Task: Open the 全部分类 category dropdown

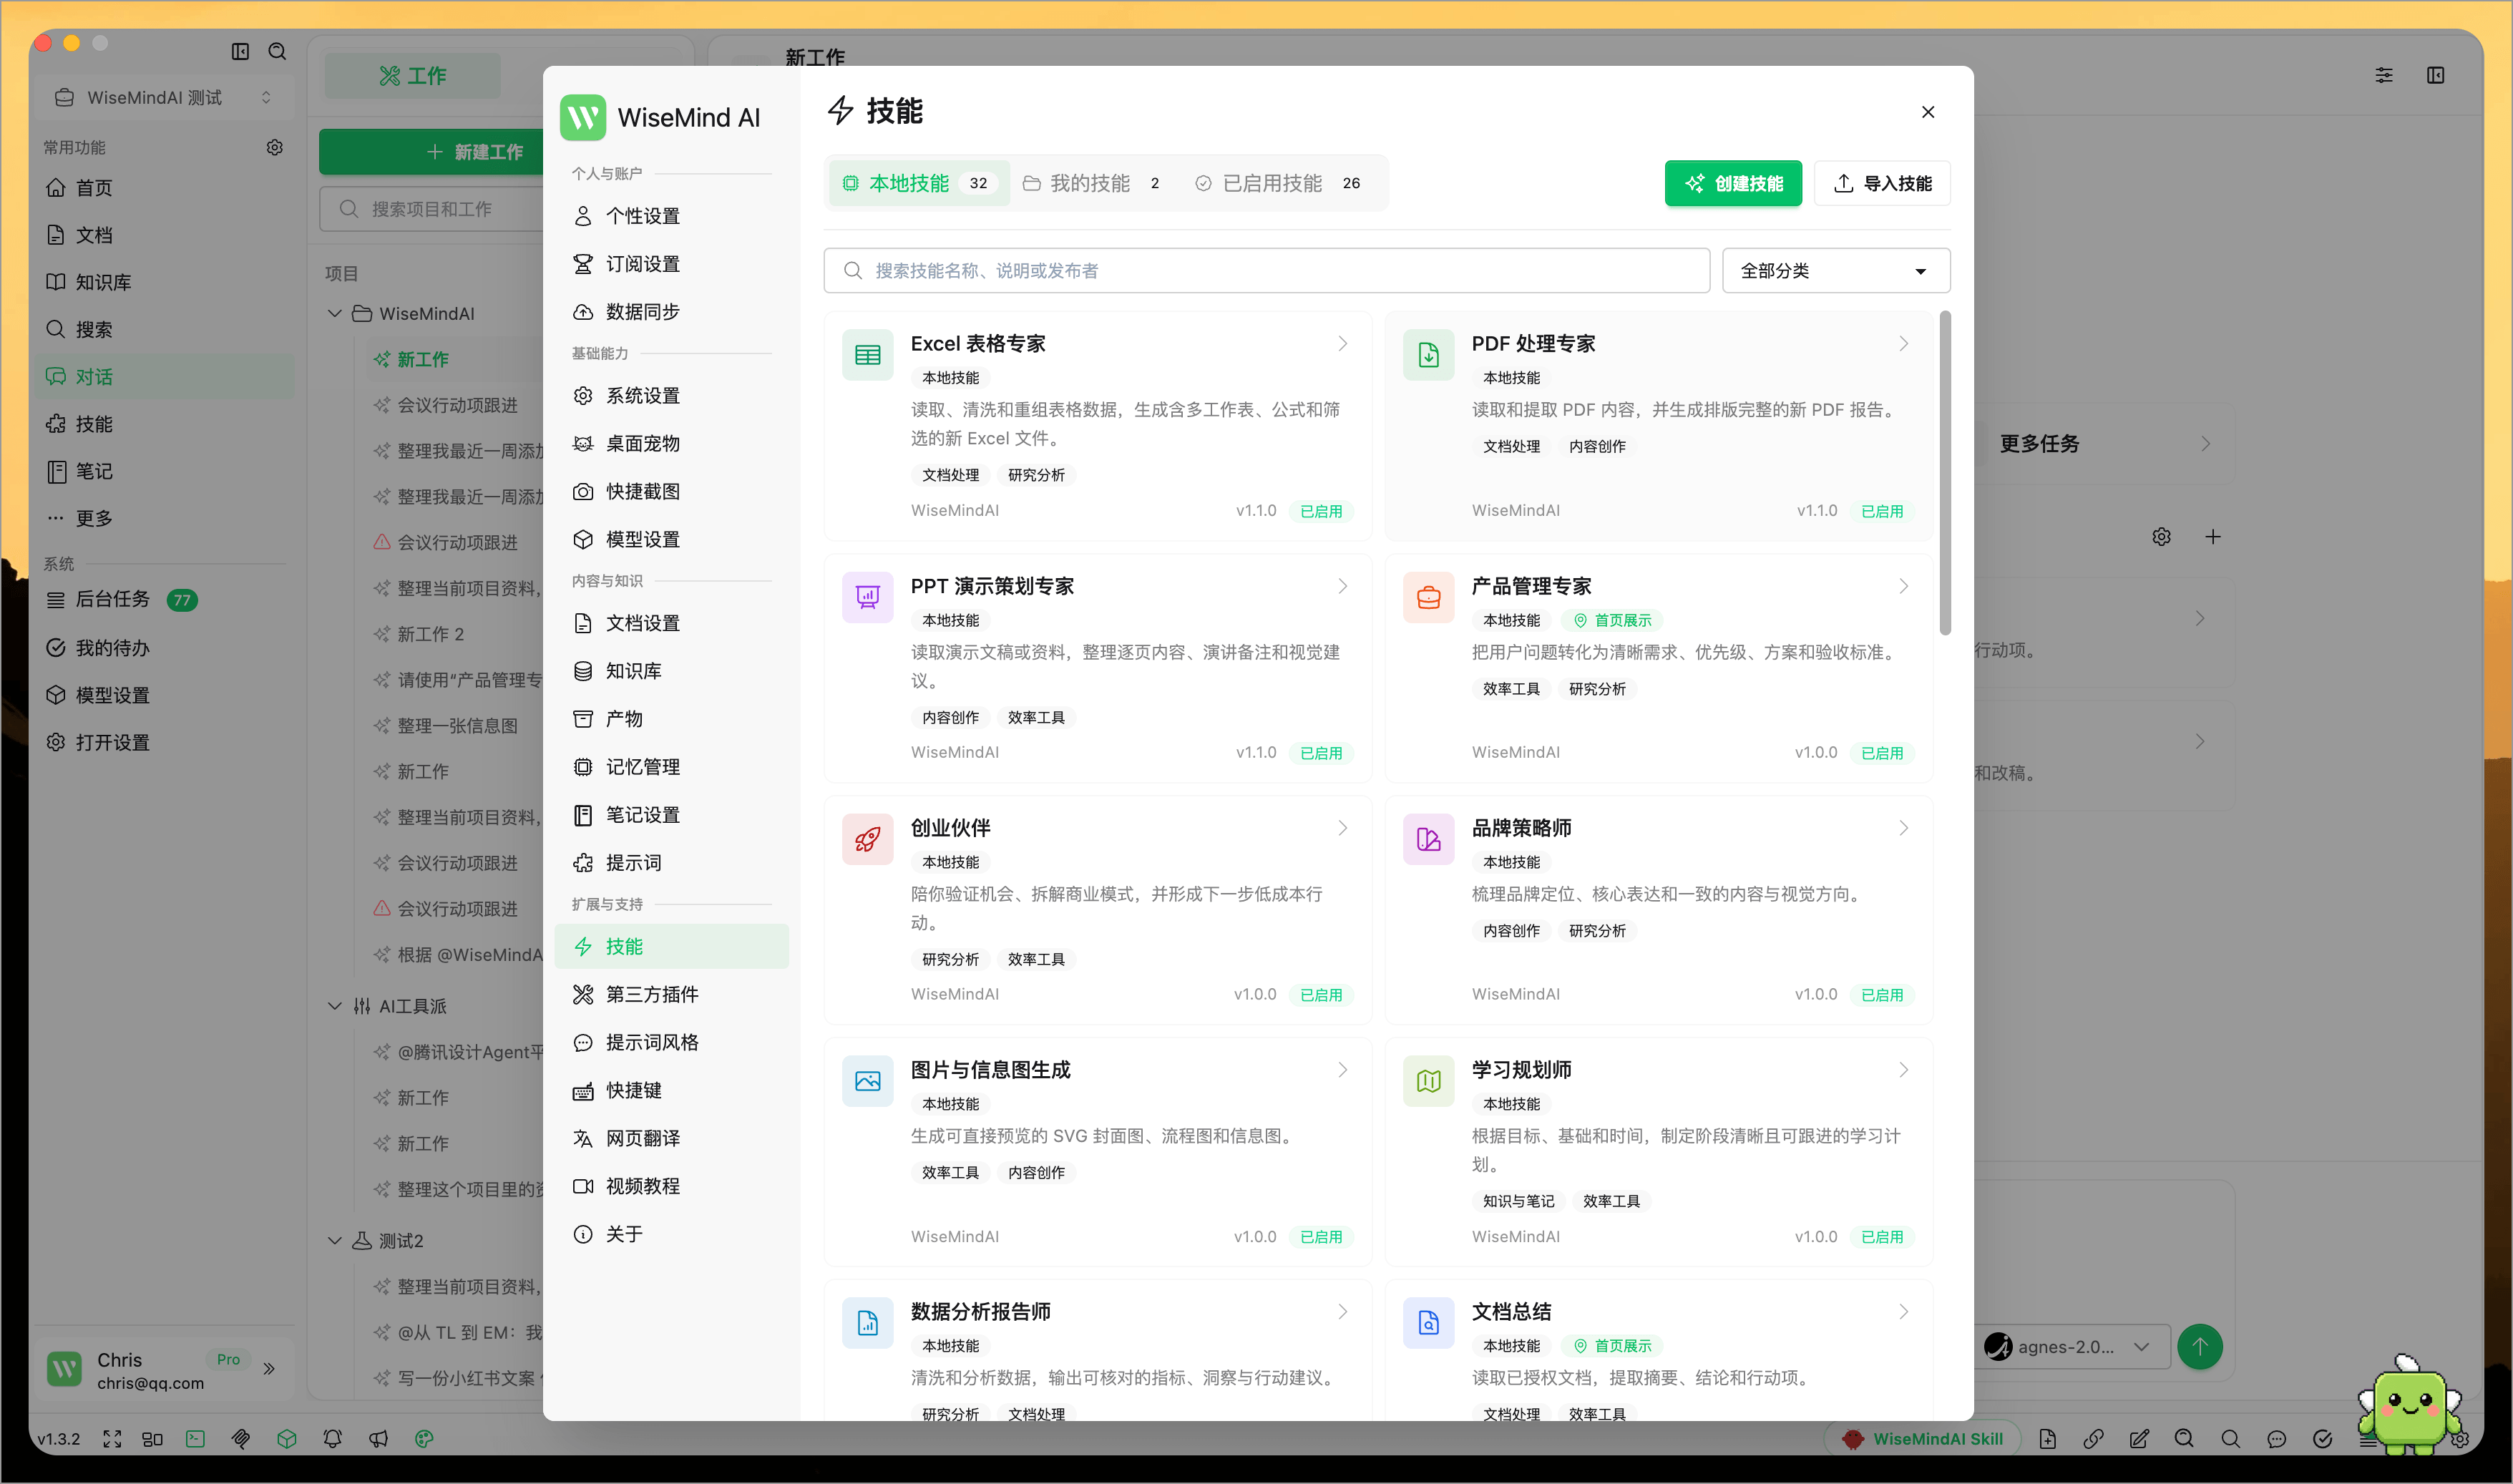Action: pyautogui.click(x=1835, y=270)
